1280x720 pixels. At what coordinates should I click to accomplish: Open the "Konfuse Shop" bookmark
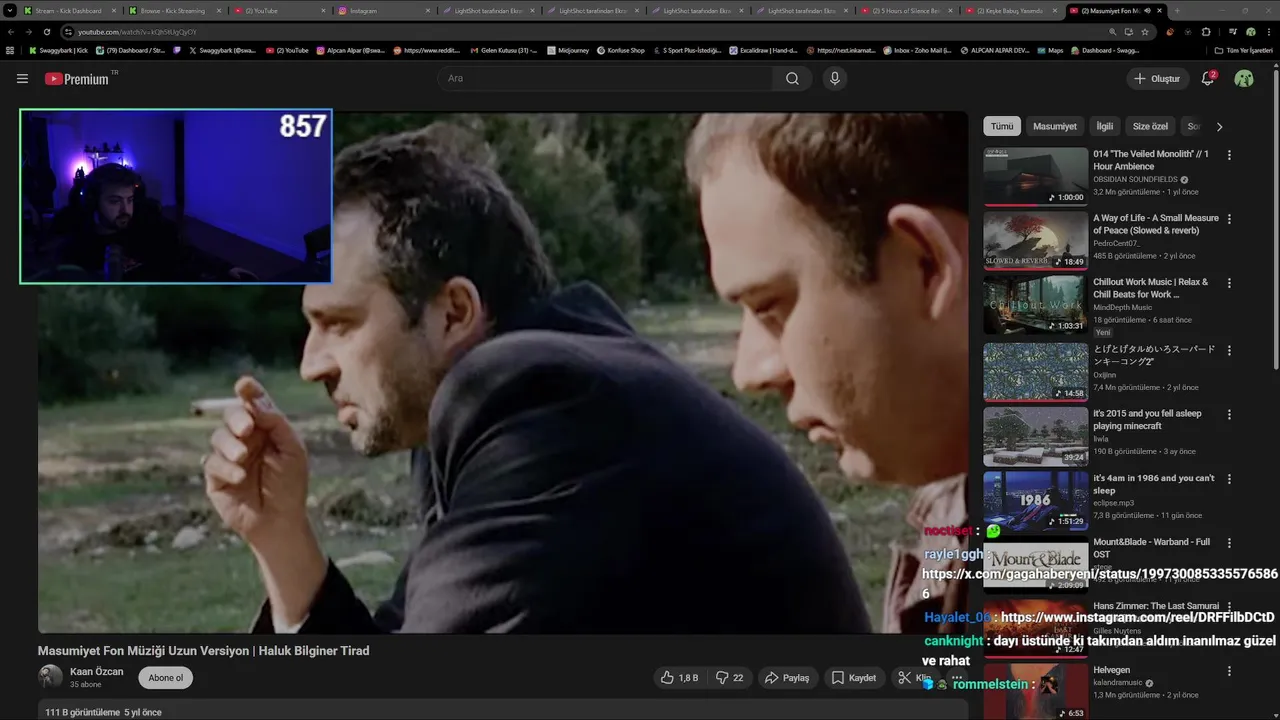click(621, 50)
